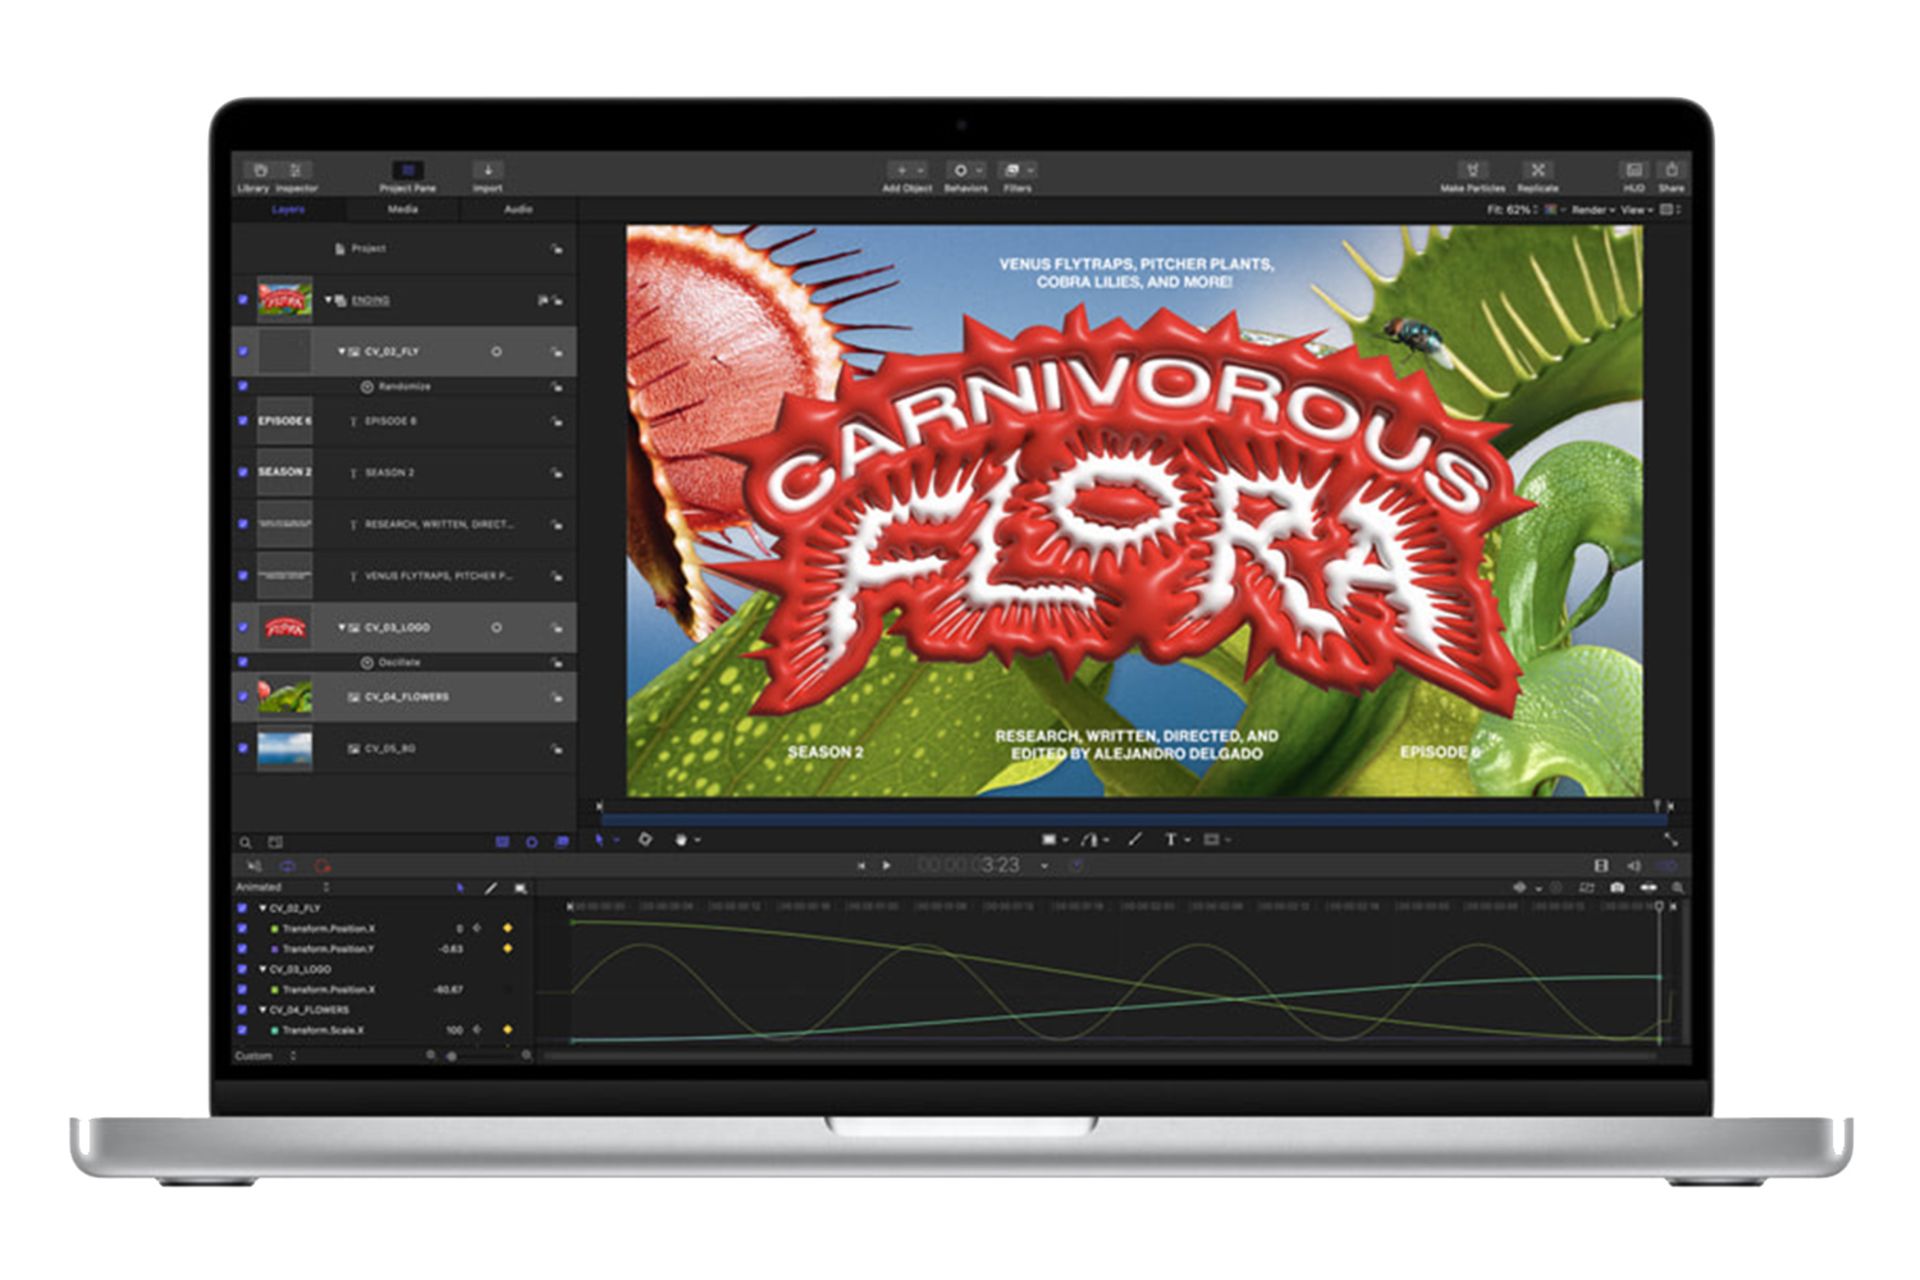Image resolution: width=1920 pixels, height=1280 pixels.
Task: Click the Inspector toolbar icon
Action: point(296,171)
